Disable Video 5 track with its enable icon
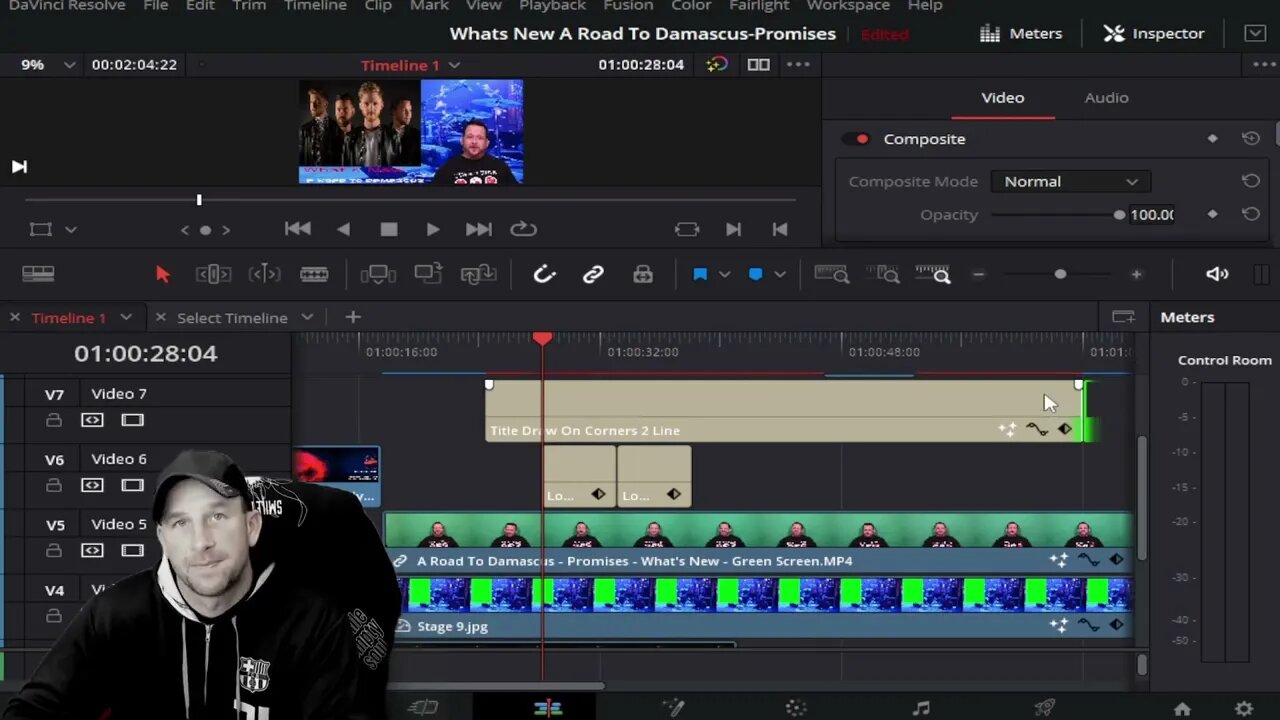This screenshot has width=1280, height=720. click(x=133, y=550)
